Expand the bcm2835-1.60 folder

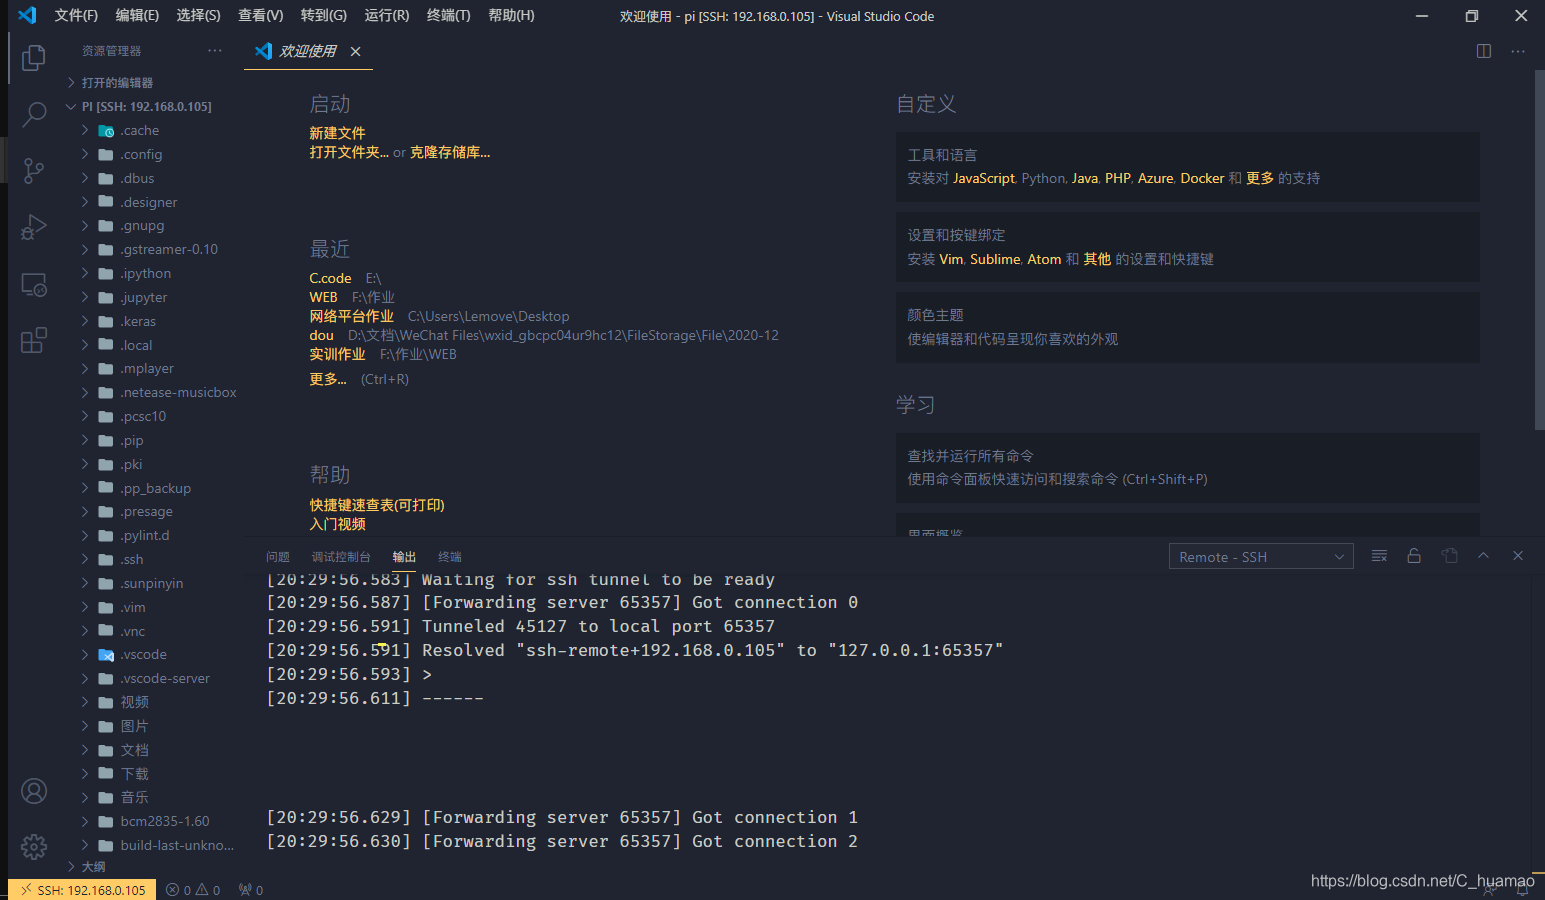coord(165,822)
